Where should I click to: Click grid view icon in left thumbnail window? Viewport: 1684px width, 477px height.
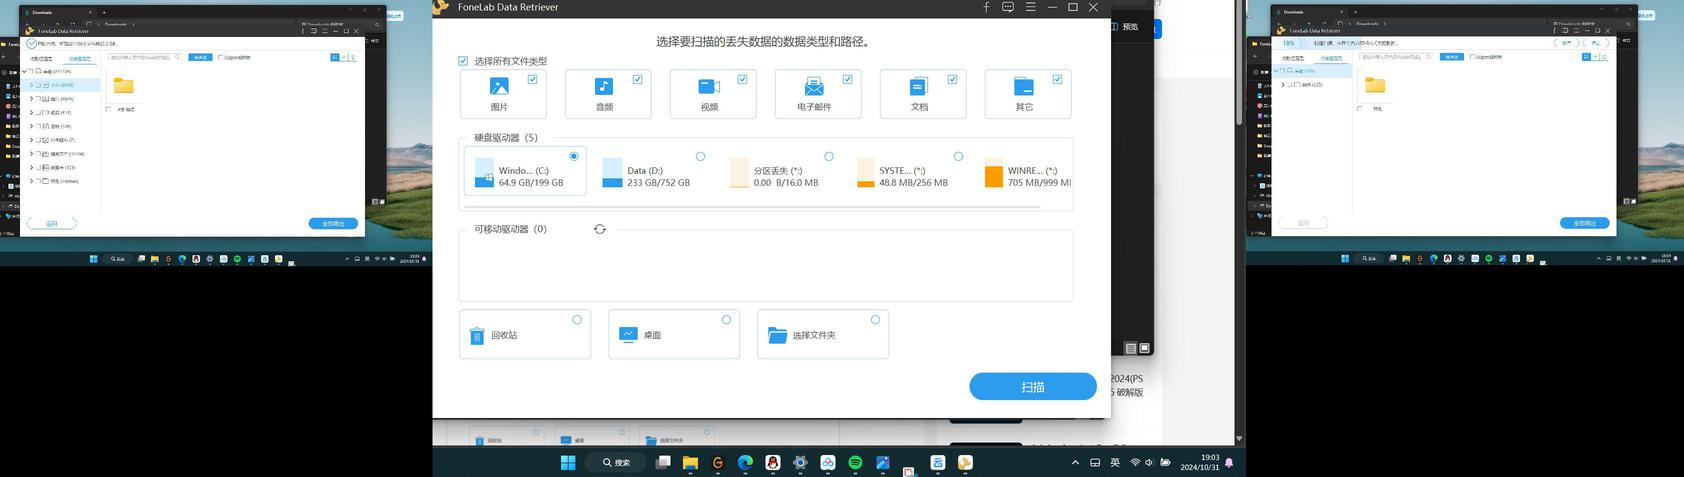tap(335, 57)
